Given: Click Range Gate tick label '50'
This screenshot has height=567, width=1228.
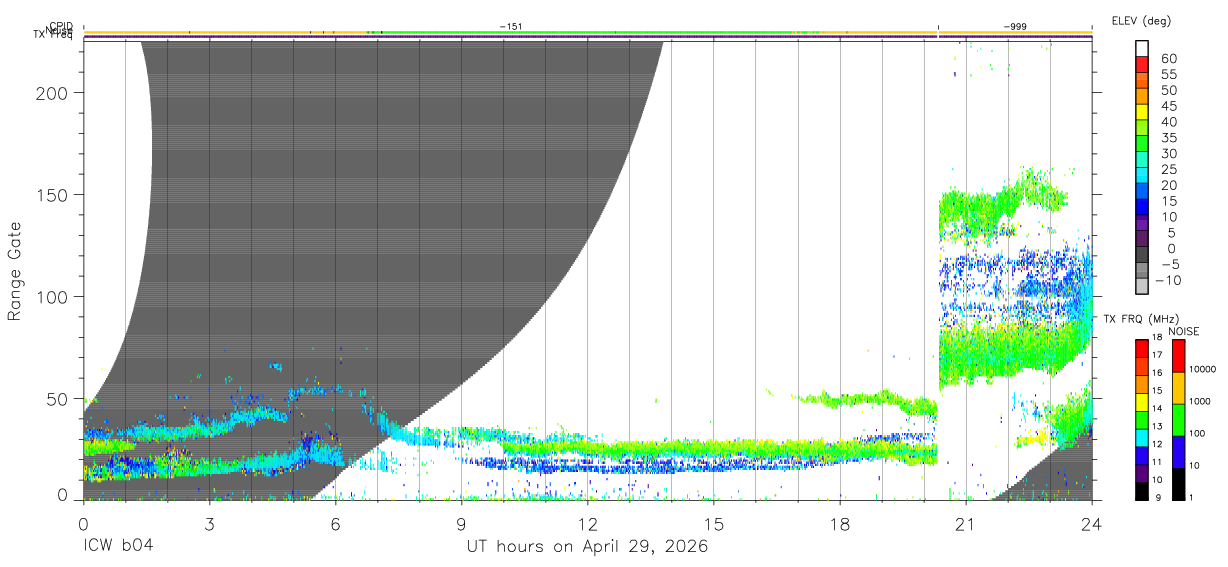Looking at the screenshot, I should pos(59,399).
